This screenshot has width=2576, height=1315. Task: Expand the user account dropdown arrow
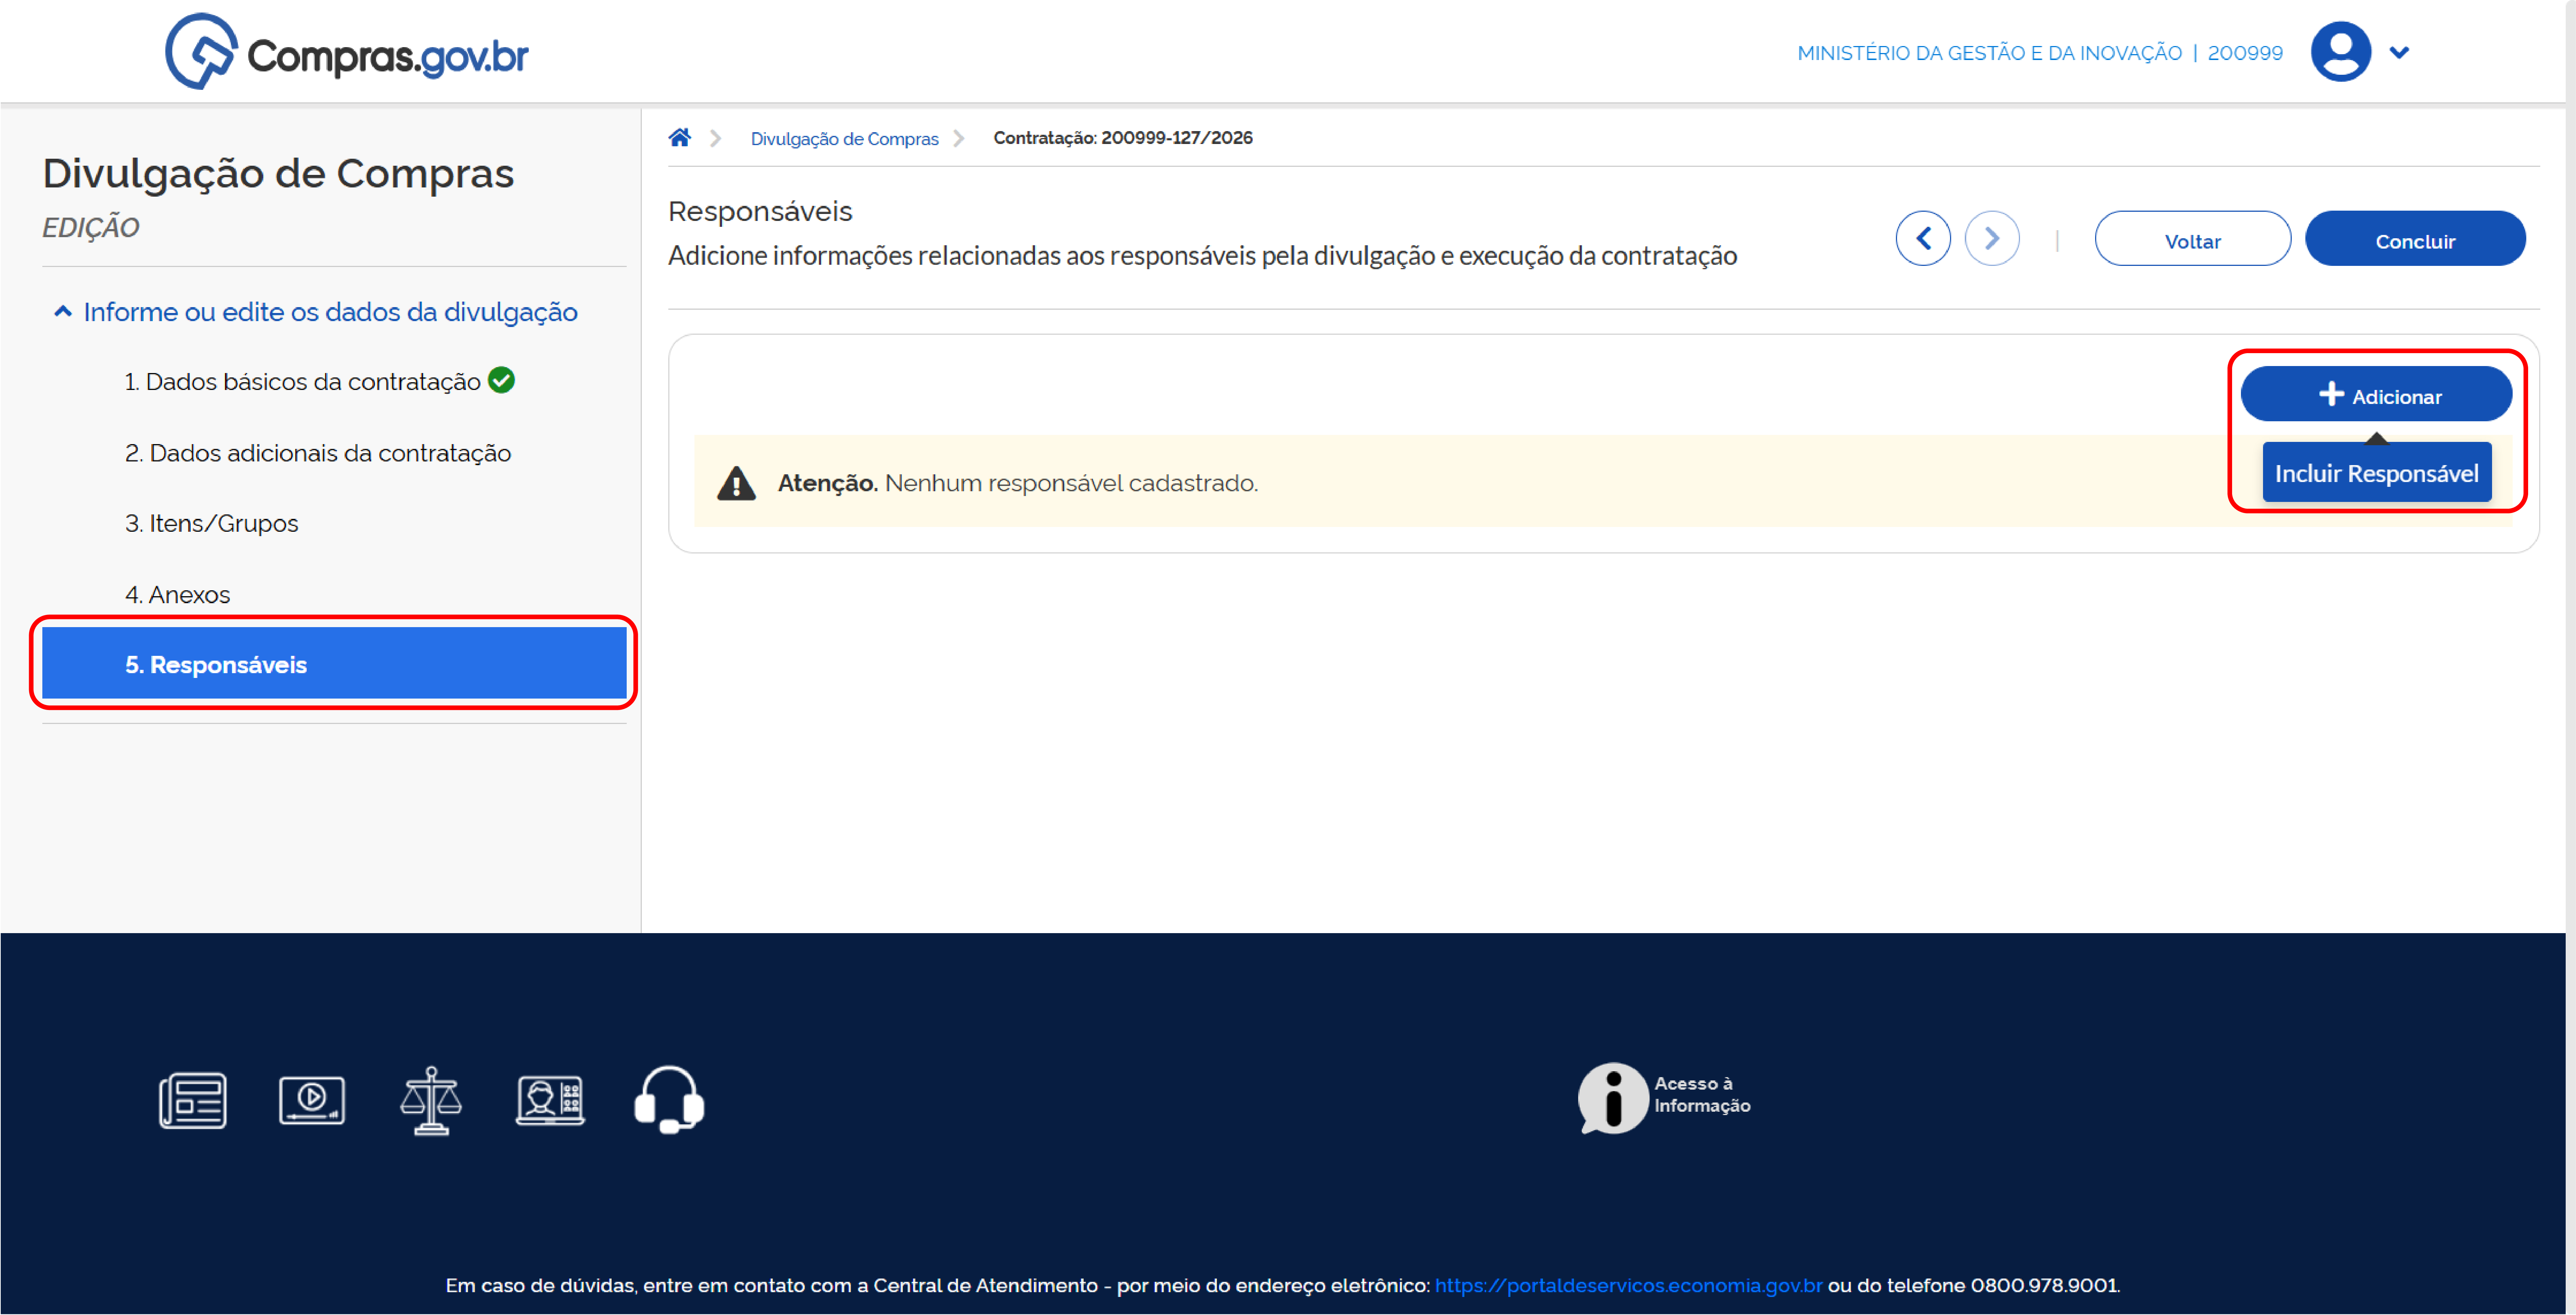[2399, 53]
